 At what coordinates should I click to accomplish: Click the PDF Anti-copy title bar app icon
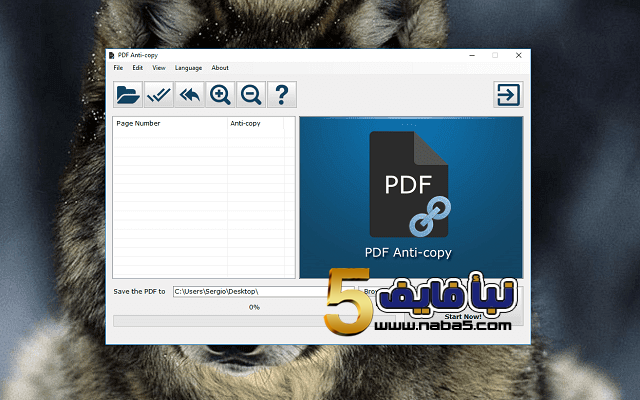tap(111, 55)
